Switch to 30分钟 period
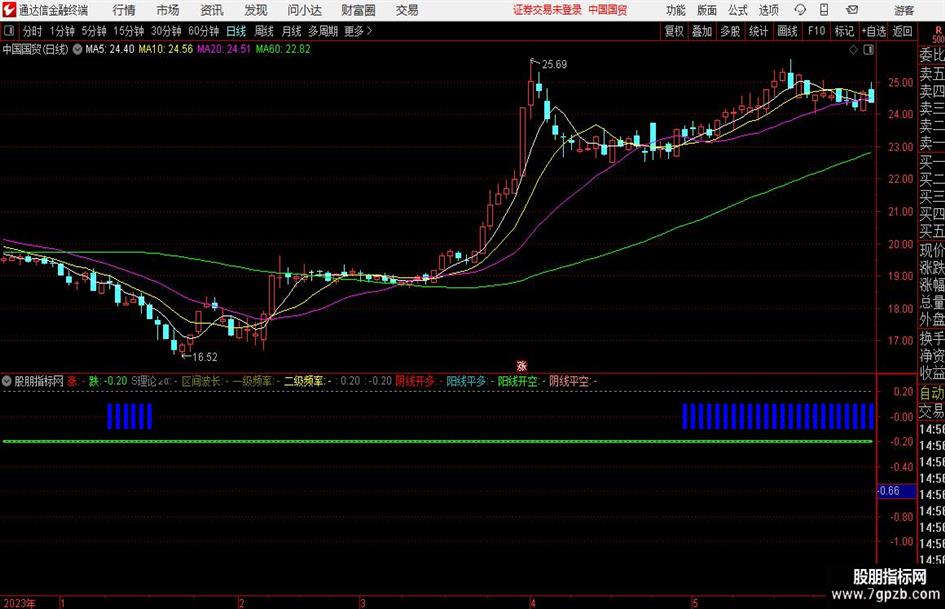Screen dimensions: 945x609 (x=166, y=31)
